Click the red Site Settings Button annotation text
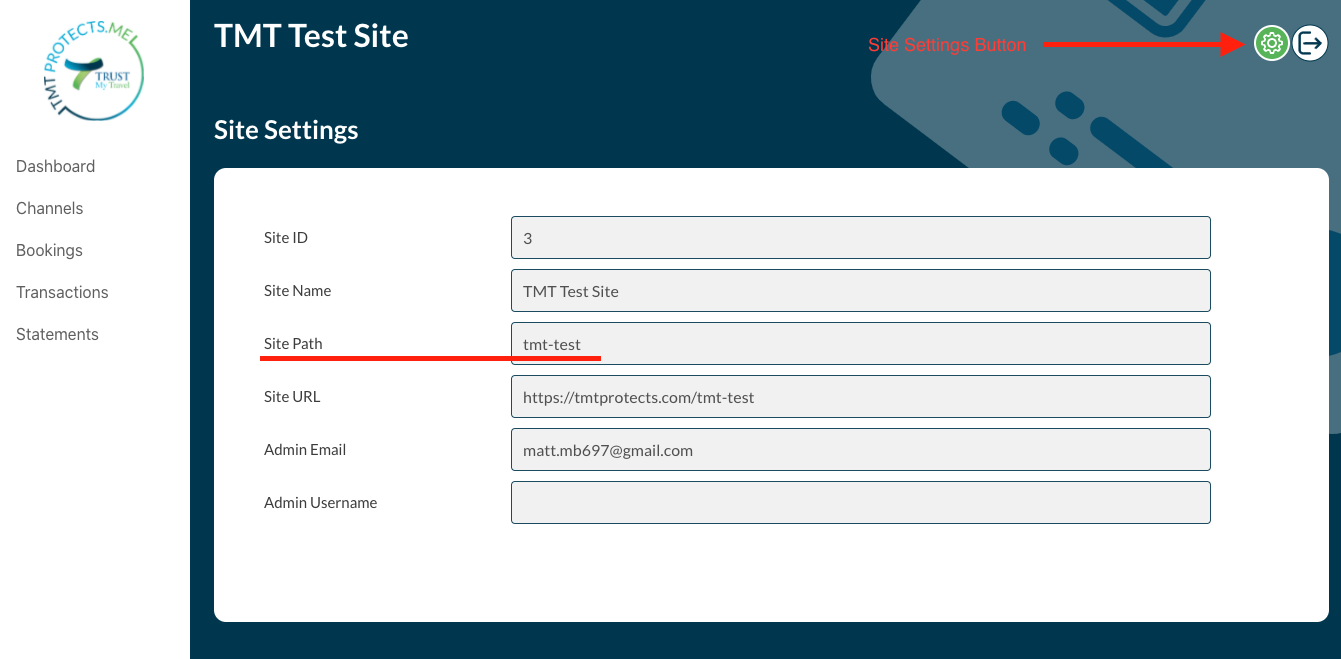 tap(947, 44)
